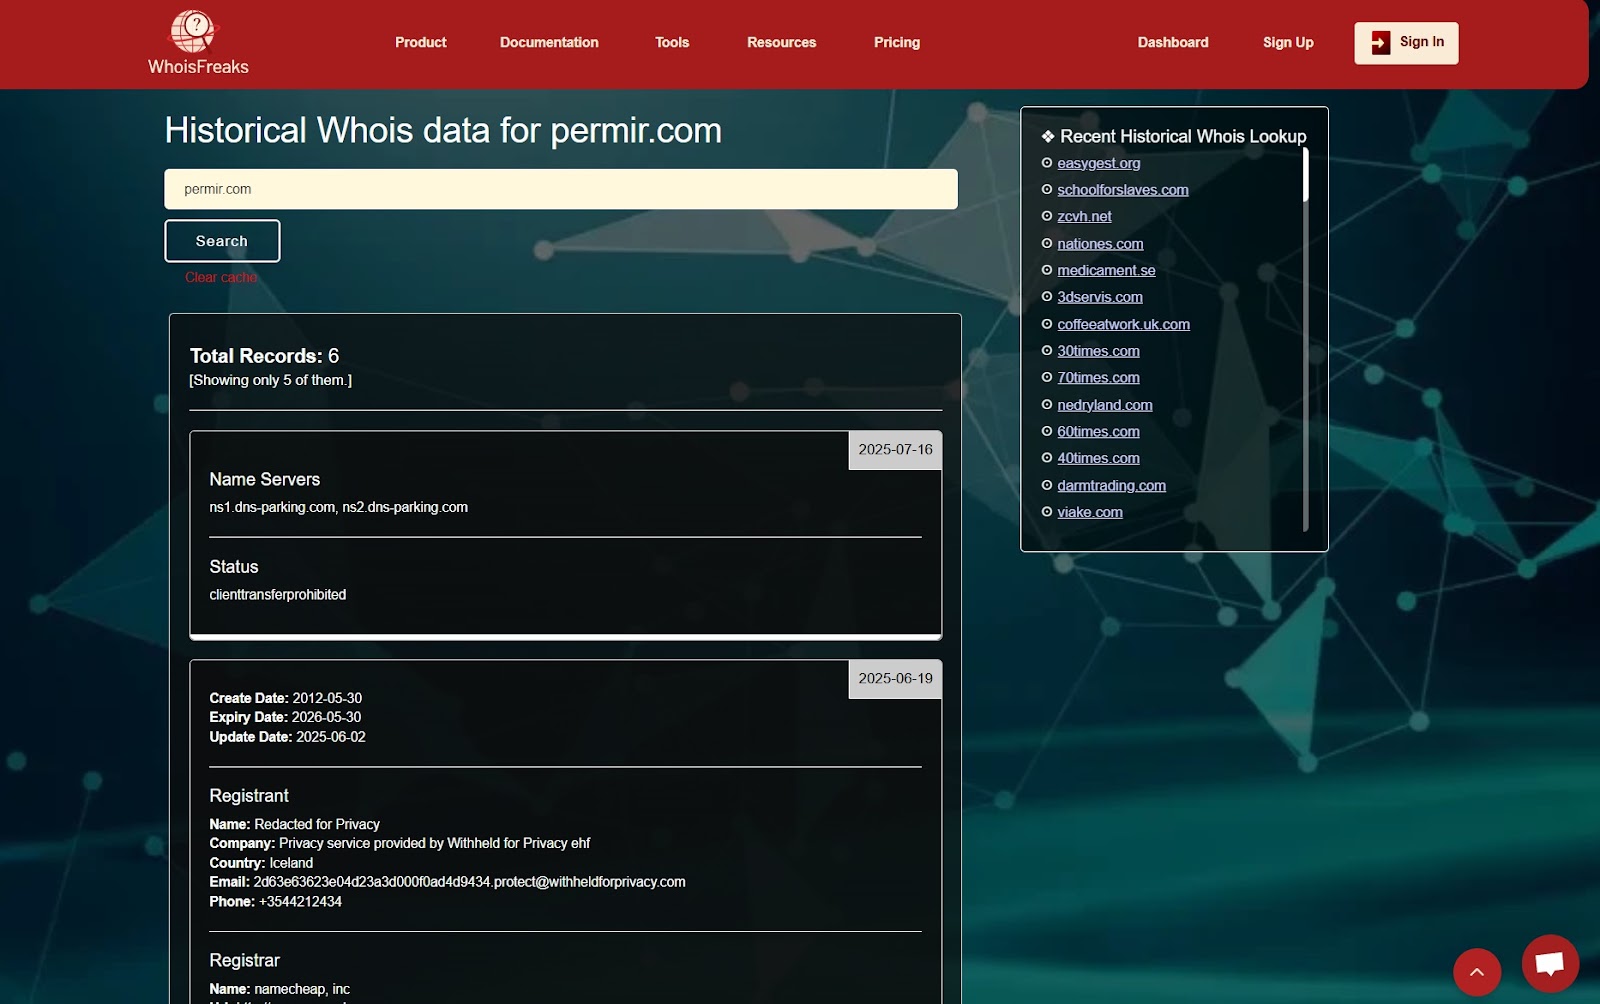The height and width of the screenshot is (1004, 1600).
Task: Click the Clear cache link
Action: coord(221,278)
